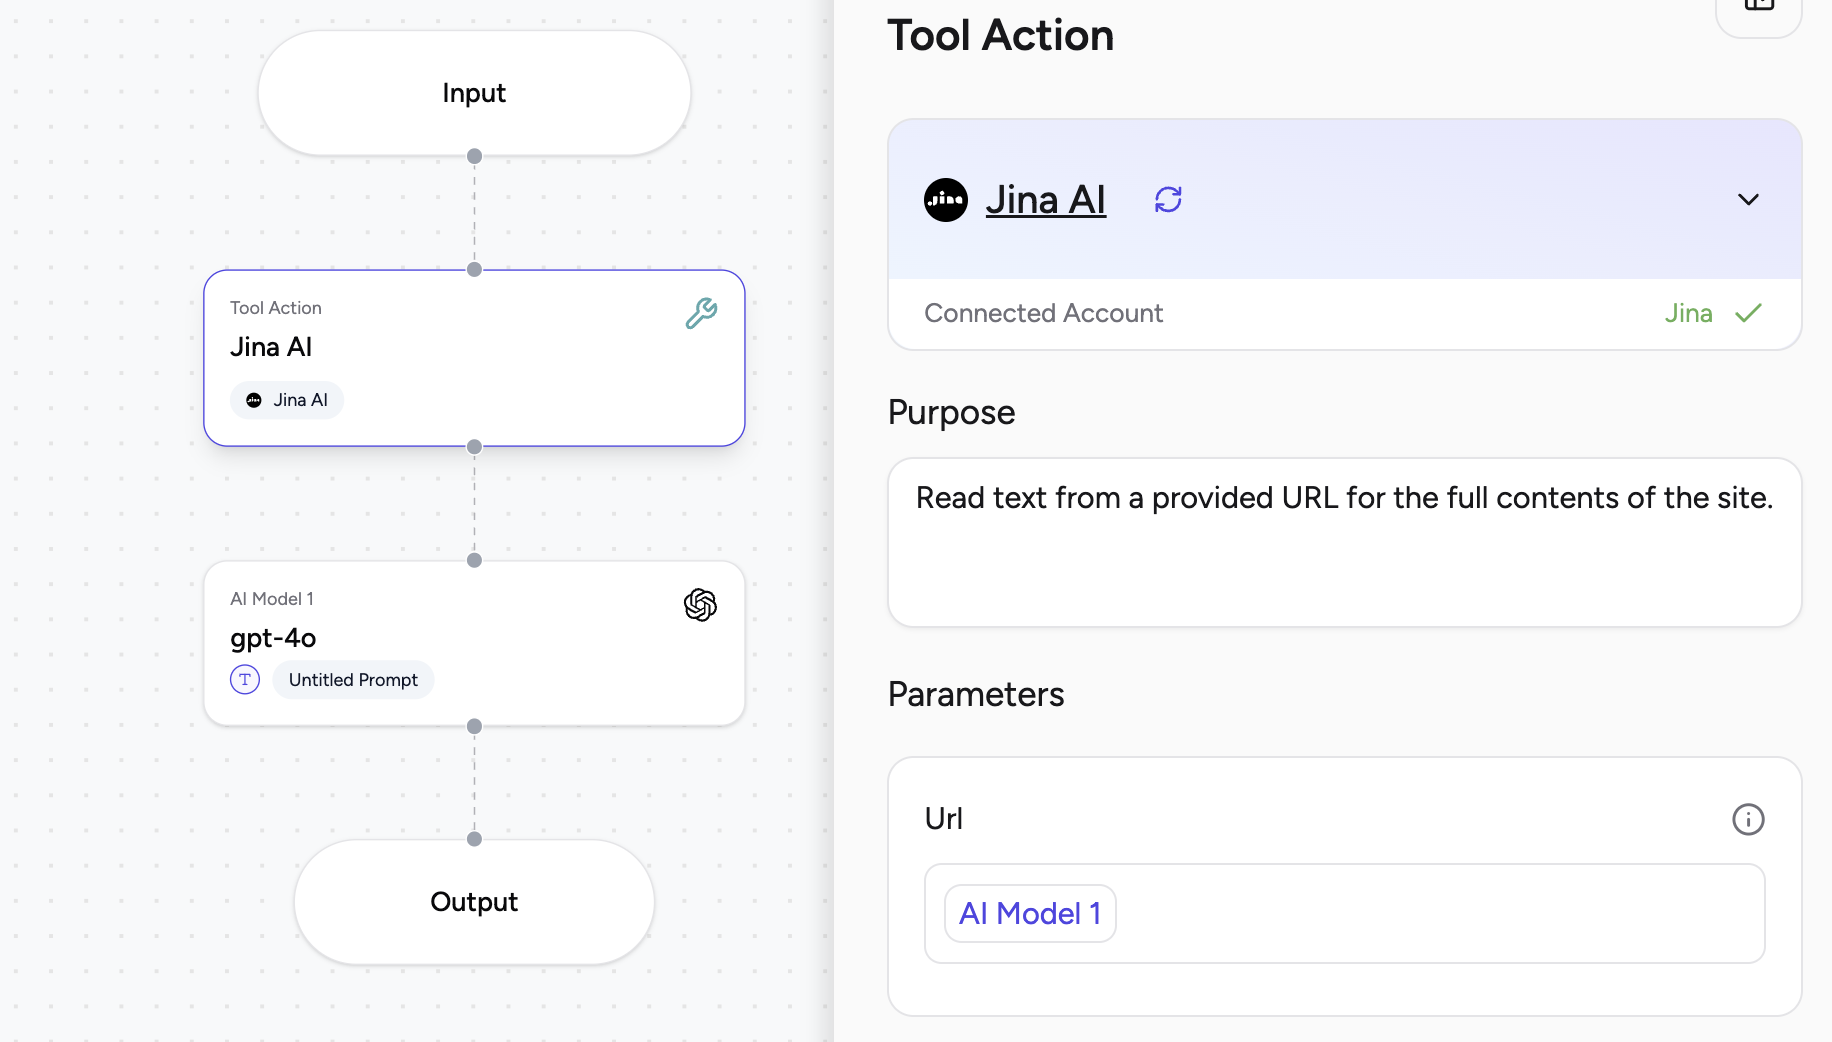Click the connector dot above Output node
This screenshot has height=1042, width=1832.
click(475, 839)
